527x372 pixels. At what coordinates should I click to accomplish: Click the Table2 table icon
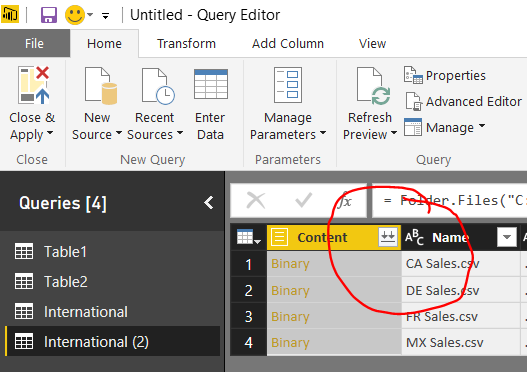click(24, 281)
